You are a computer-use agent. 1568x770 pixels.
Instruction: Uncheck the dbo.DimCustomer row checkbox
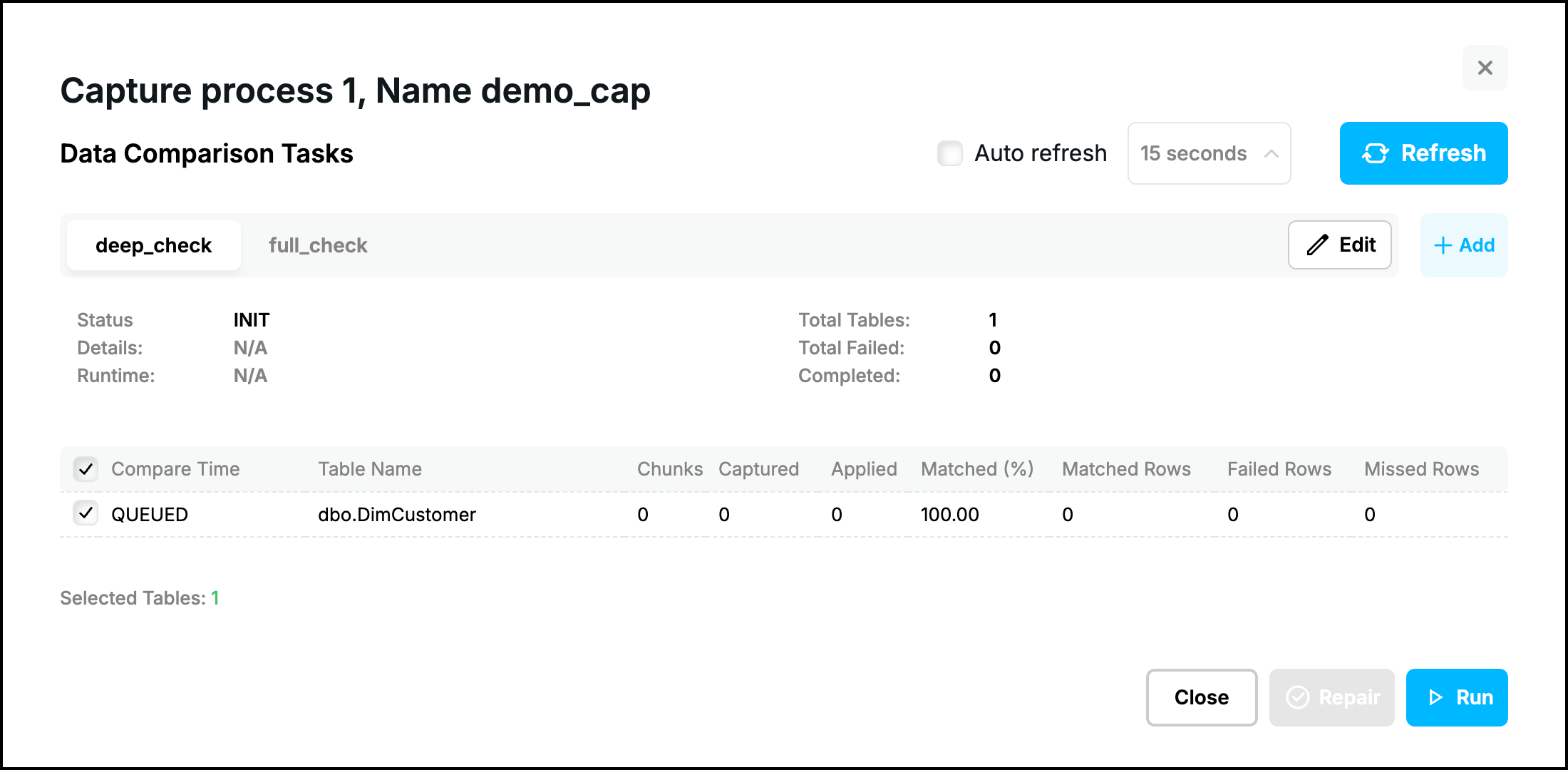[86, 514]
